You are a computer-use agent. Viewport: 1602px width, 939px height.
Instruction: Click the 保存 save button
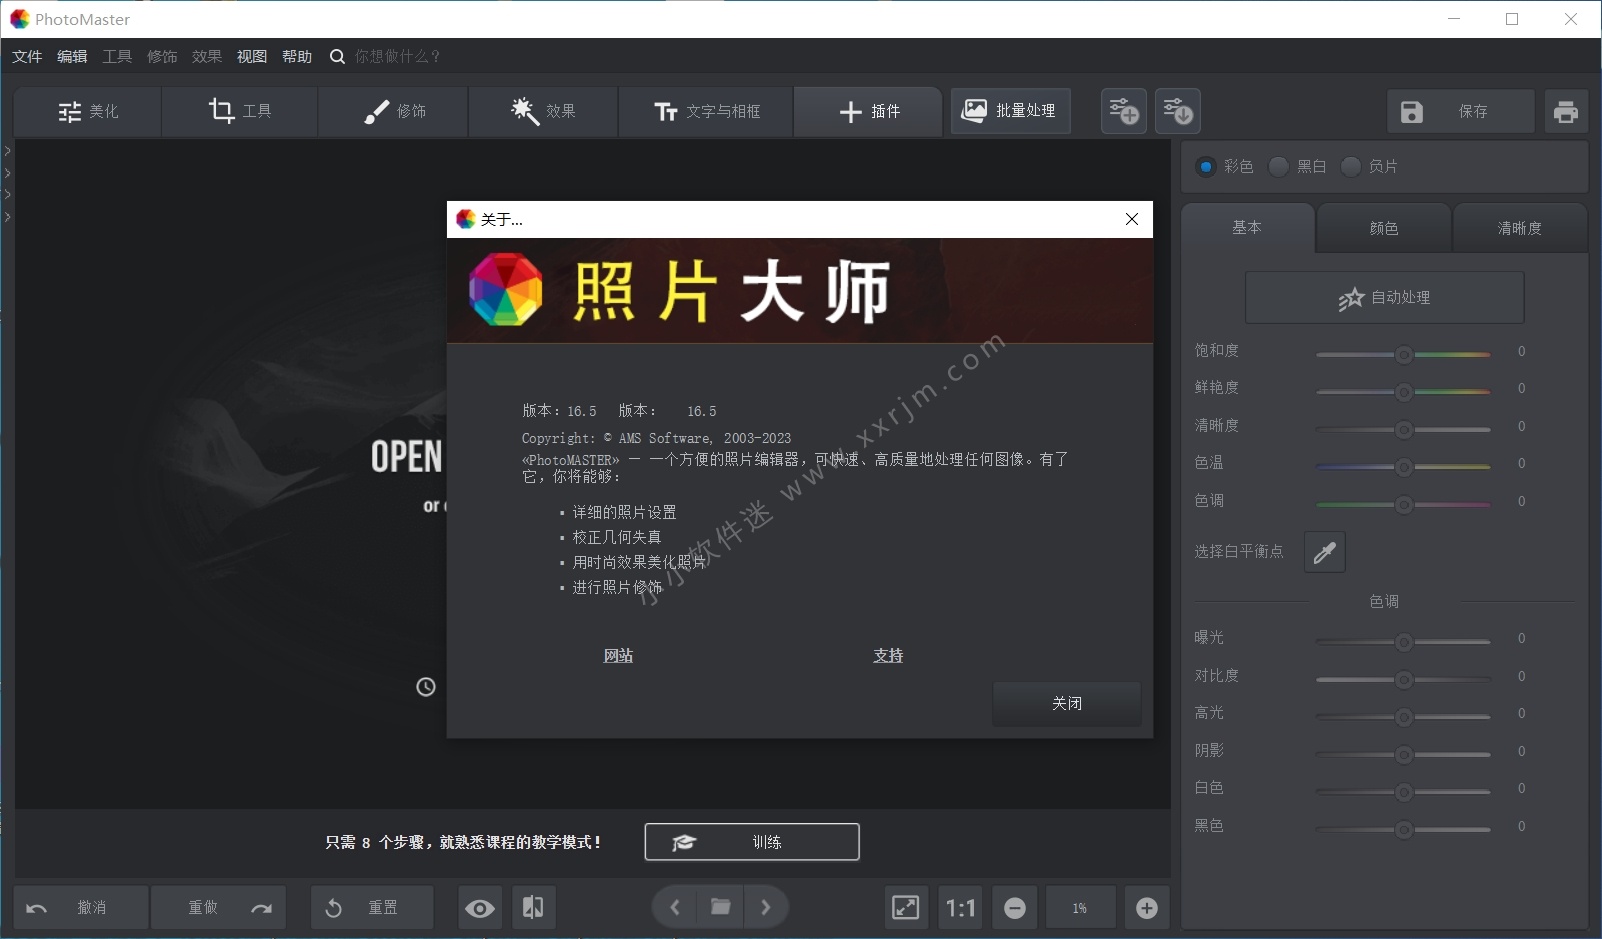click(1460, 111)
